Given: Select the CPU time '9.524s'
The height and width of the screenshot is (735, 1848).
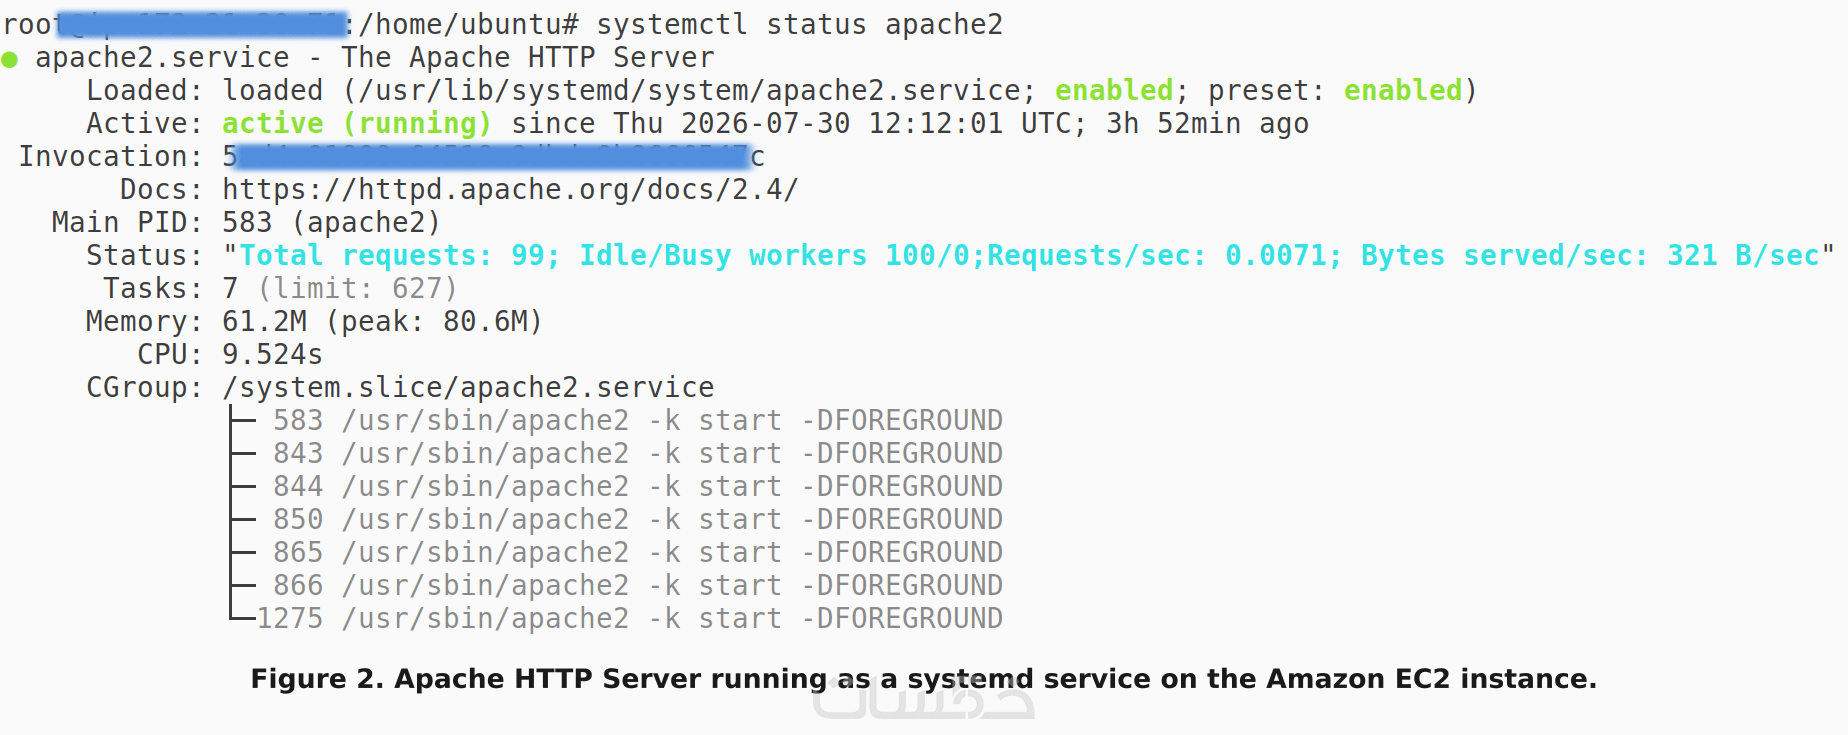Looking at the screenshot, I should (272, 355).
